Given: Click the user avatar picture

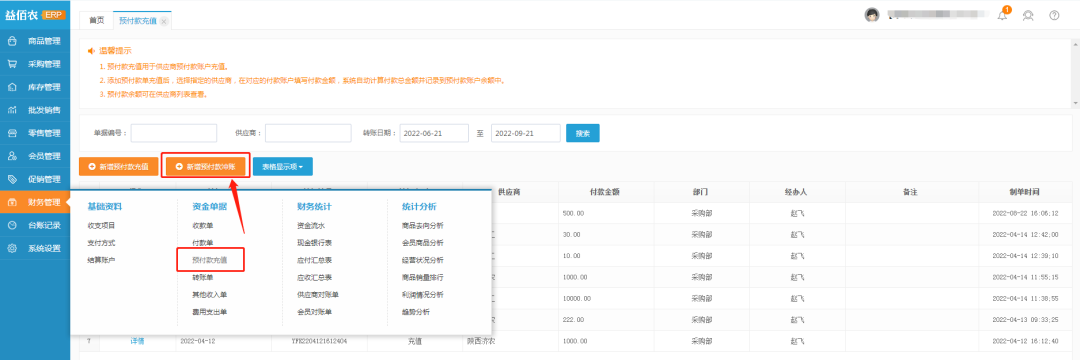Looking at the screenshot, I should pos(872,15).
